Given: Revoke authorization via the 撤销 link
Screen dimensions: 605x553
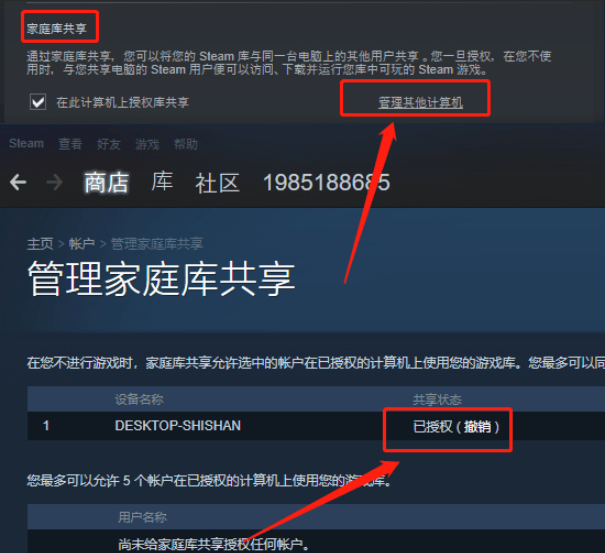Looking at the screenshot, I should [x=477, y=427].
